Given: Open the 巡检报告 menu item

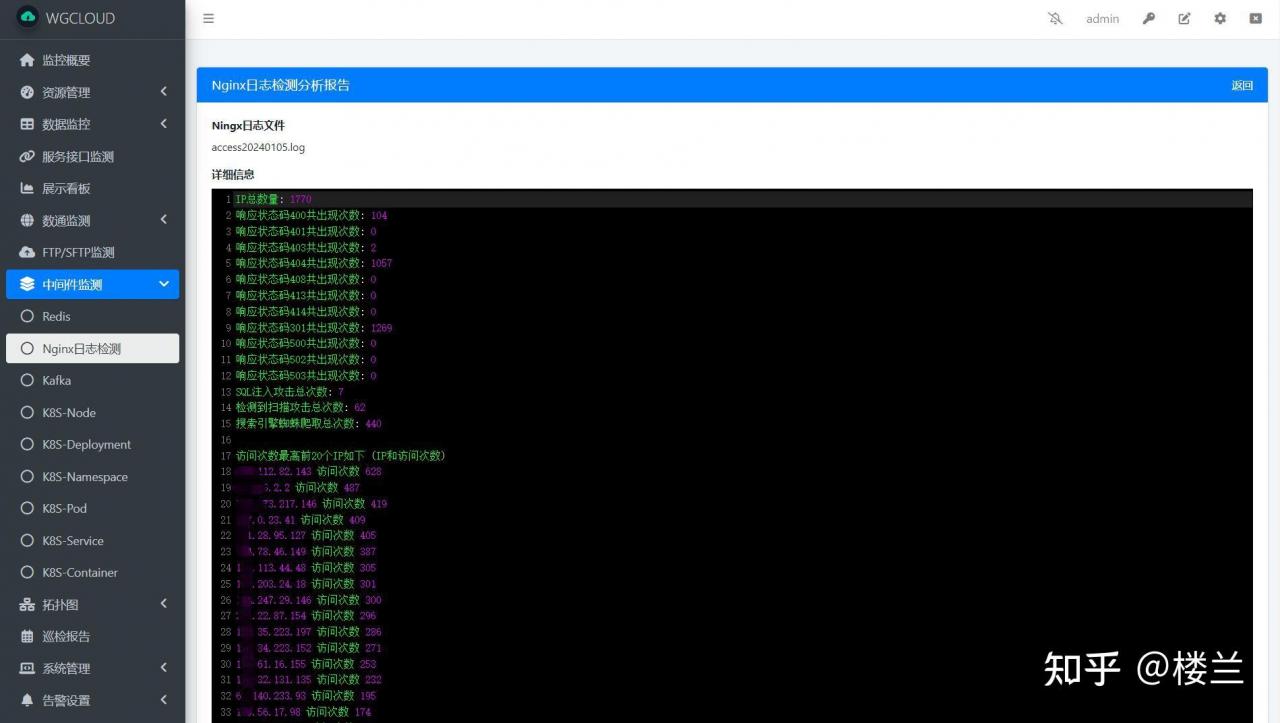Looking at the screenshot, I should 92,636.
